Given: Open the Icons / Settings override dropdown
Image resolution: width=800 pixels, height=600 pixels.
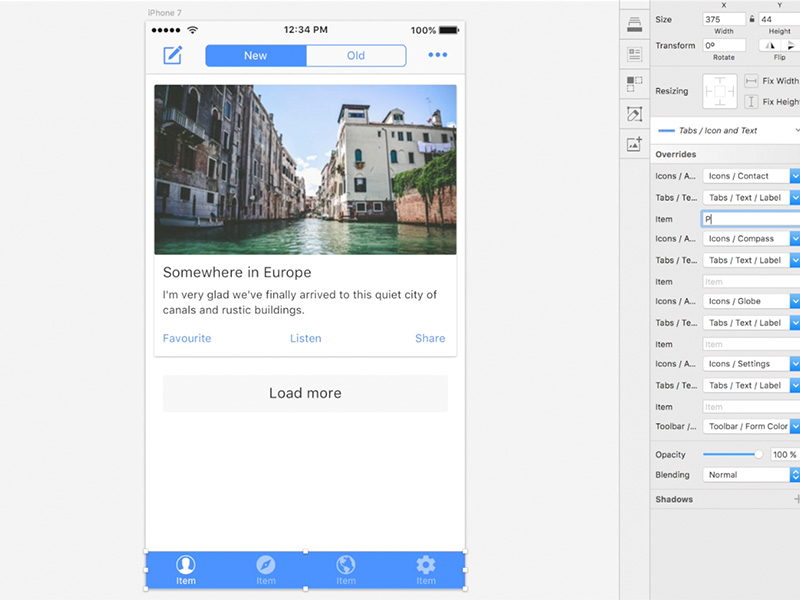Looking at the screenshot, I should pyautogui.click(x=751, y=364).
